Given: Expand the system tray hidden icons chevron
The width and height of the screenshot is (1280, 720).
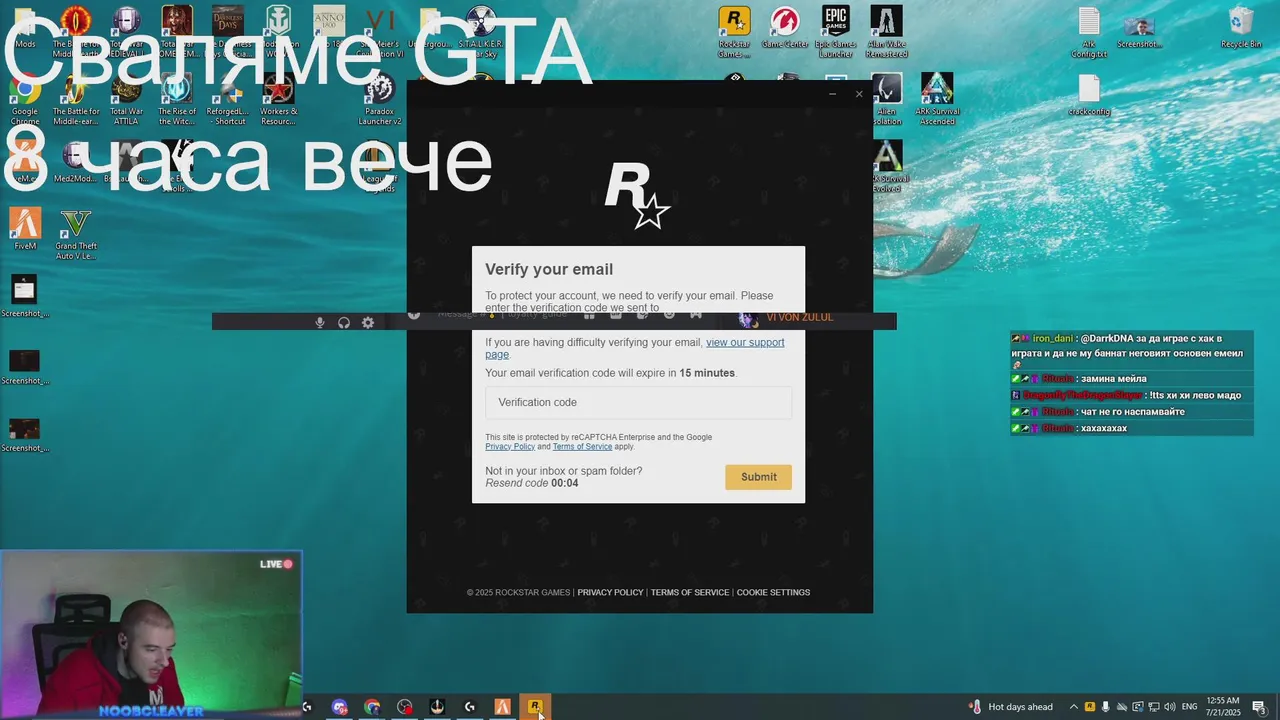Looking at the screenshot, I should click(1074, 707).
